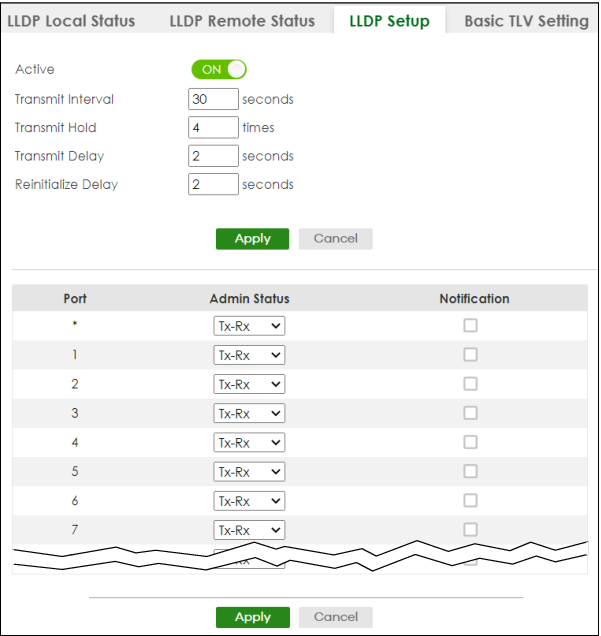Enable Notification checkbox for port 1

[470, 355]
